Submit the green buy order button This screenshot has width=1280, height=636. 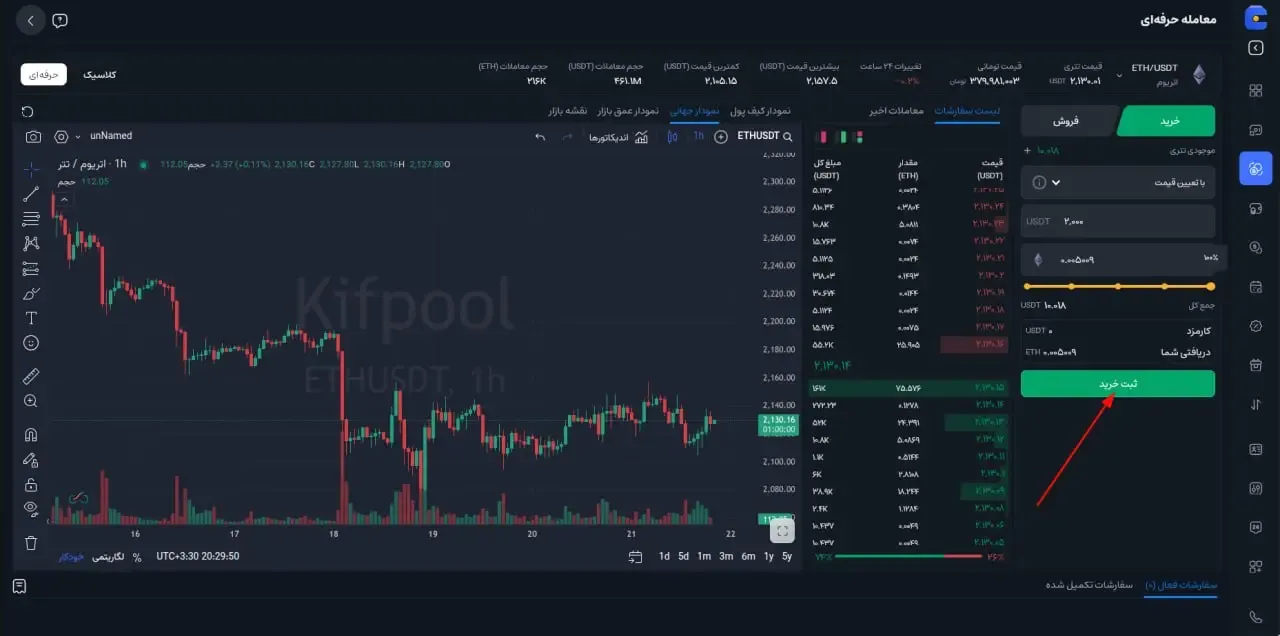coord(1118,384)
